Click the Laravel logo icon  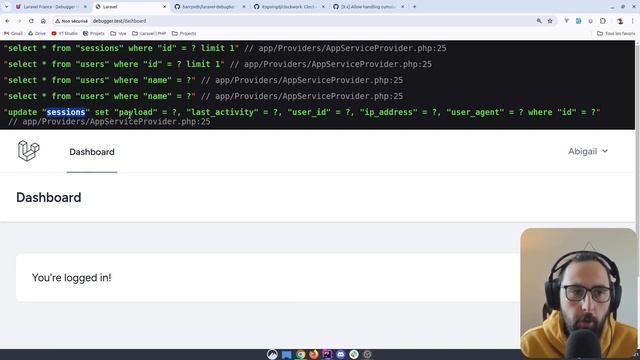click(29, 151)
